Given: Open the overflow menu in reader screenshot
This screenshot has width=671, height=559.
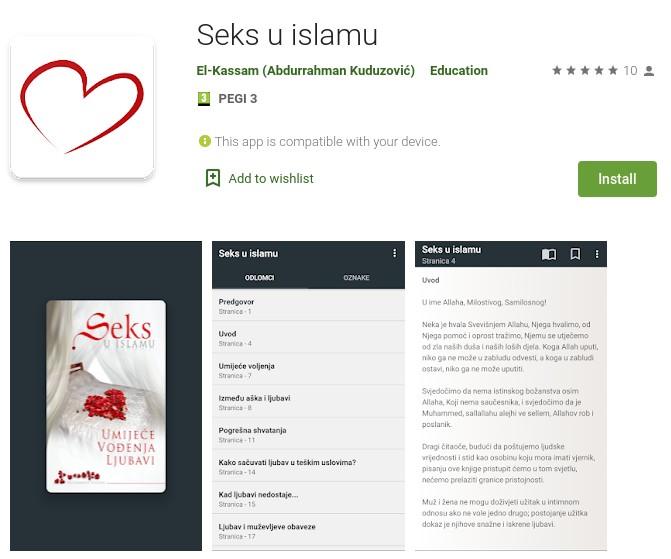Looking at the screenshot, I should pos(597,254).
